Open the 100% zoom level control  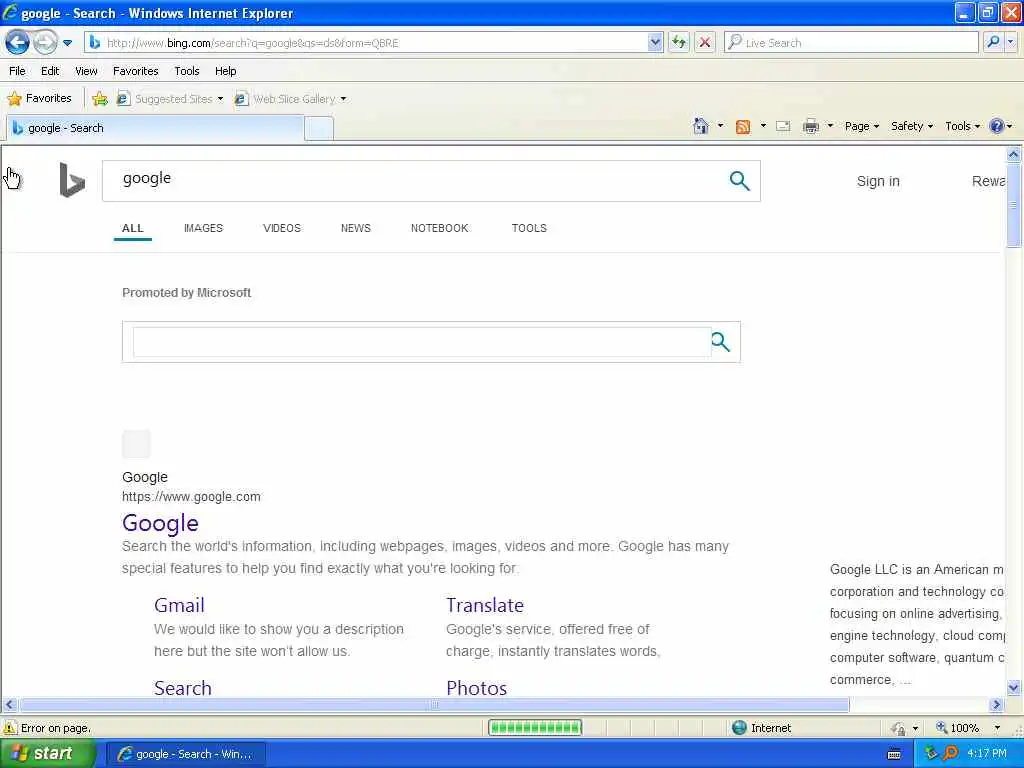[968, 728]
